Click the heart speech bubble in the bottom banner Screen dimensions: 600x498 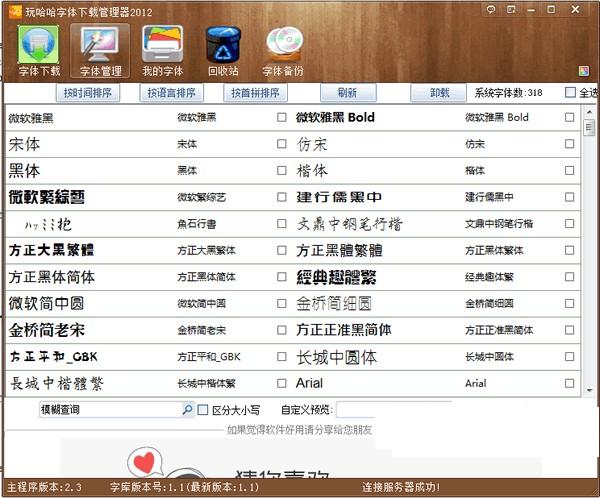tap(145, 462)
